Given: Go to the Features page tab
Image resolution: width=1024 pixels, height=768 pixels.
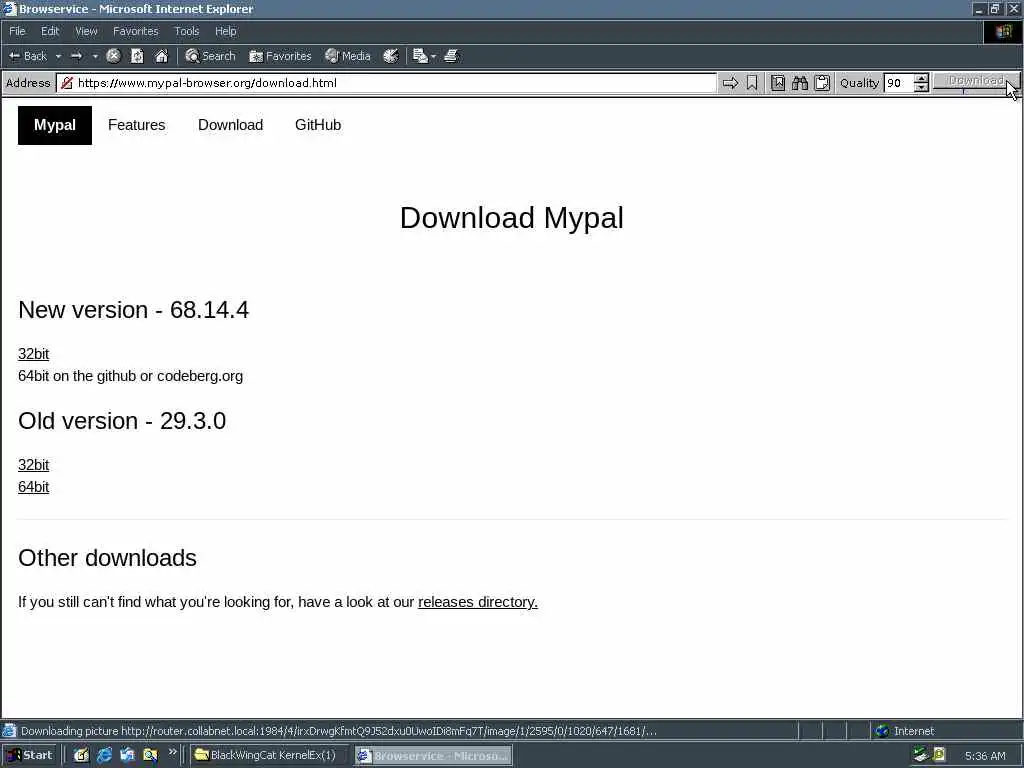Looking at the screenshot, I should tap(136, 125).
